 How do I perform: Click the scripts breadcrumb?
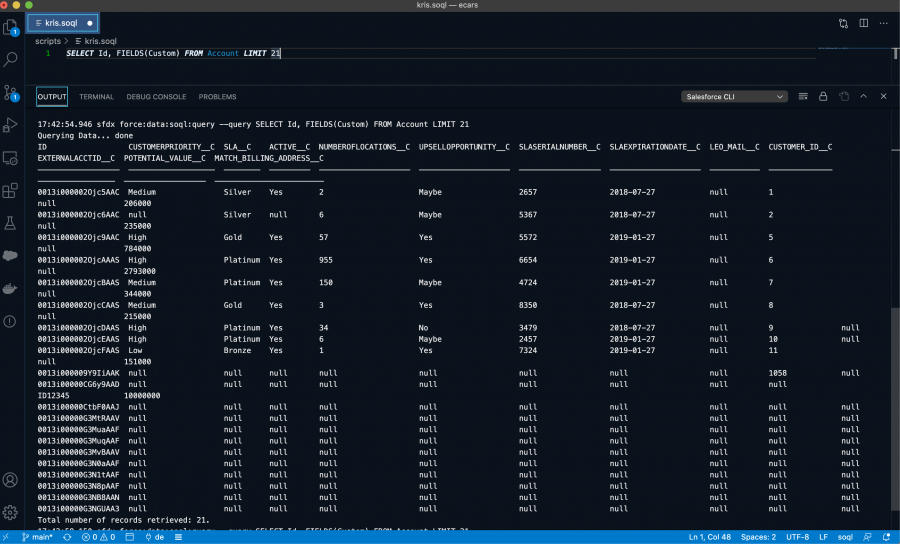(x=48, y=41)
